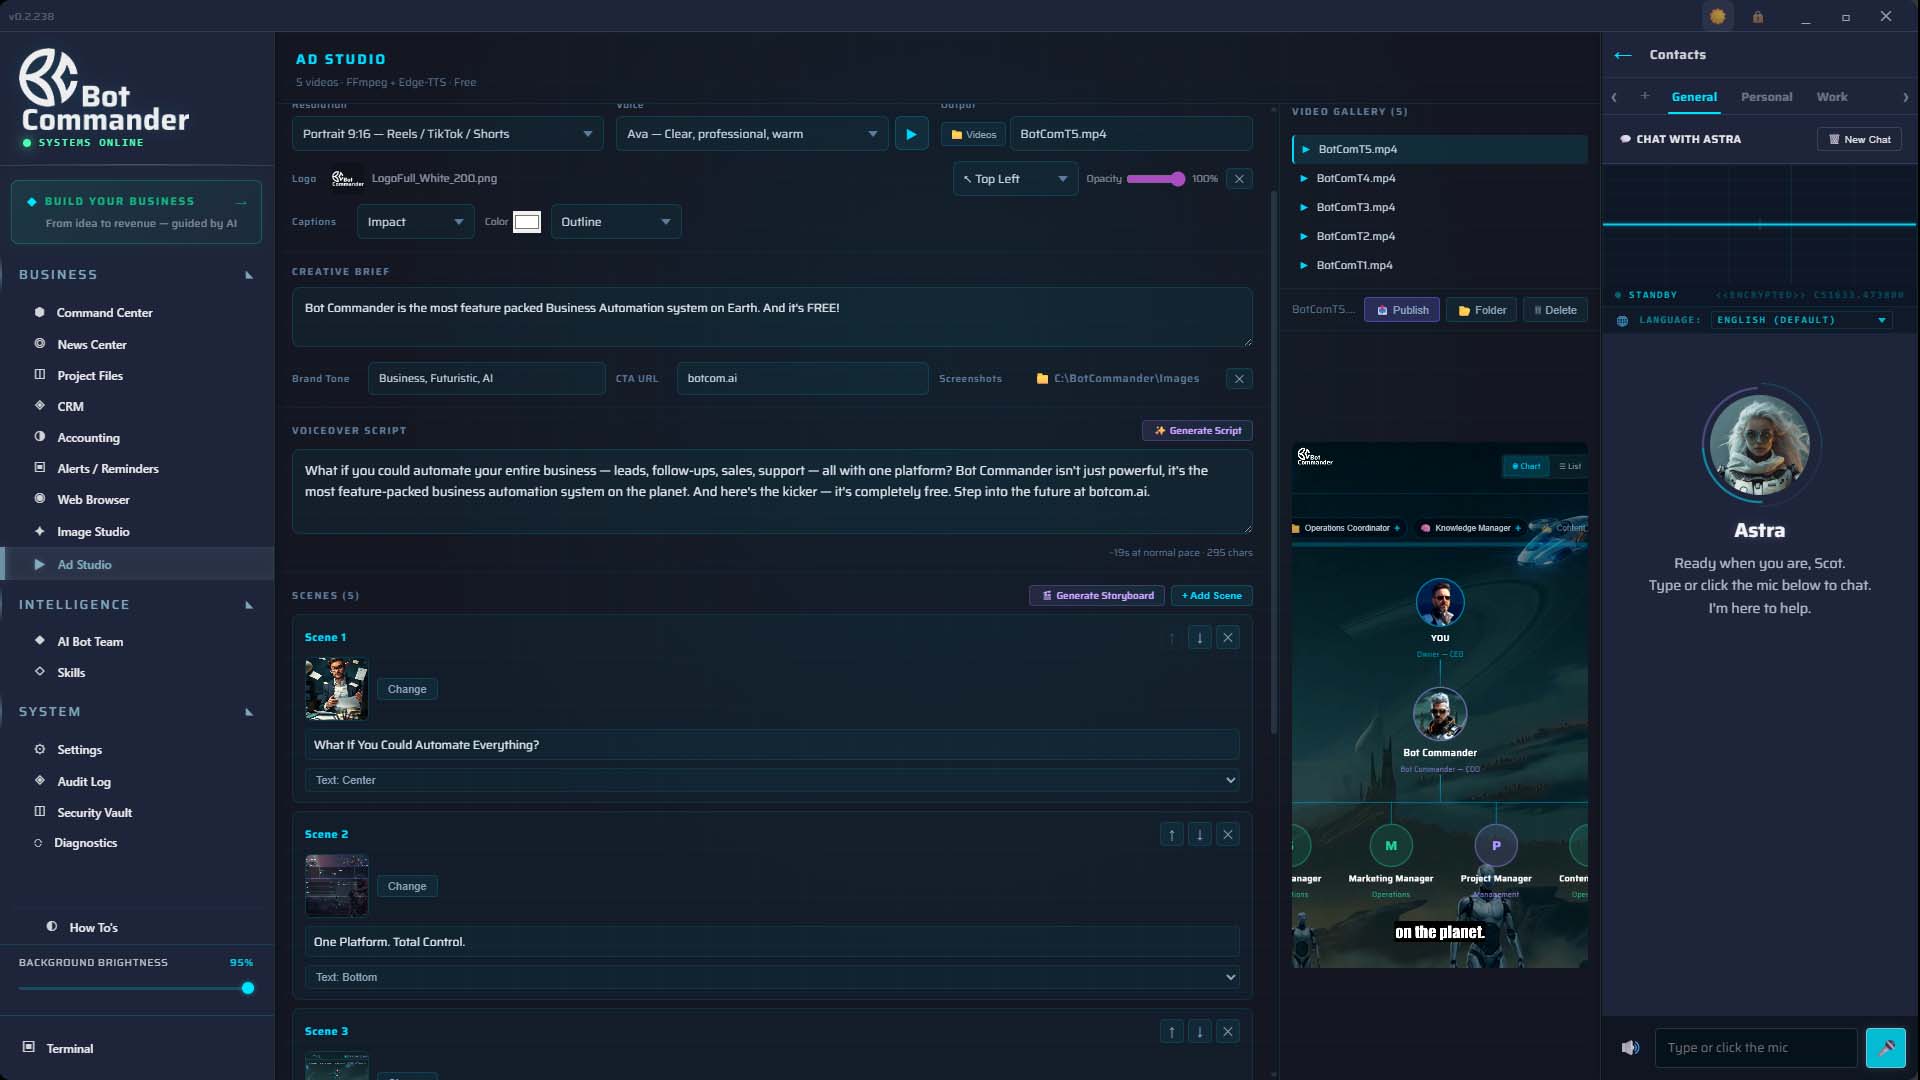Open Image Studio

click(93, 532)
